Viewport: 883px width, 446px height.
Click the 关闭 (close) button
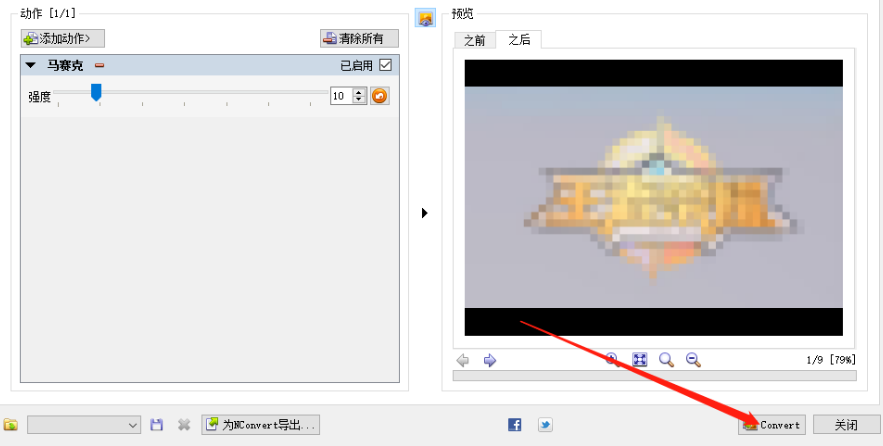(x=846, y=425)
